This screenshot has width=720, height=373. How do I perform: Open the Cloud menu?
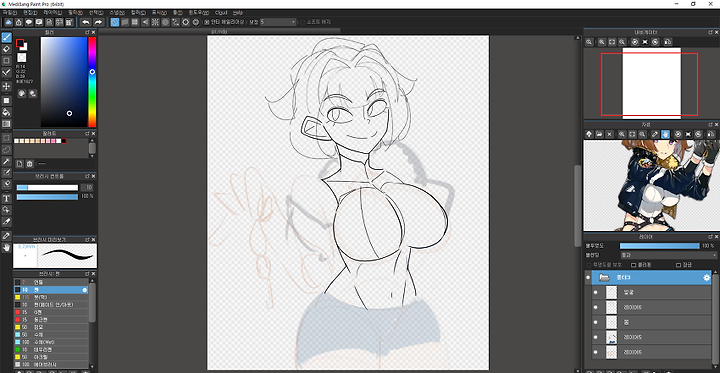pyautogui.click(x=221, y=13)
